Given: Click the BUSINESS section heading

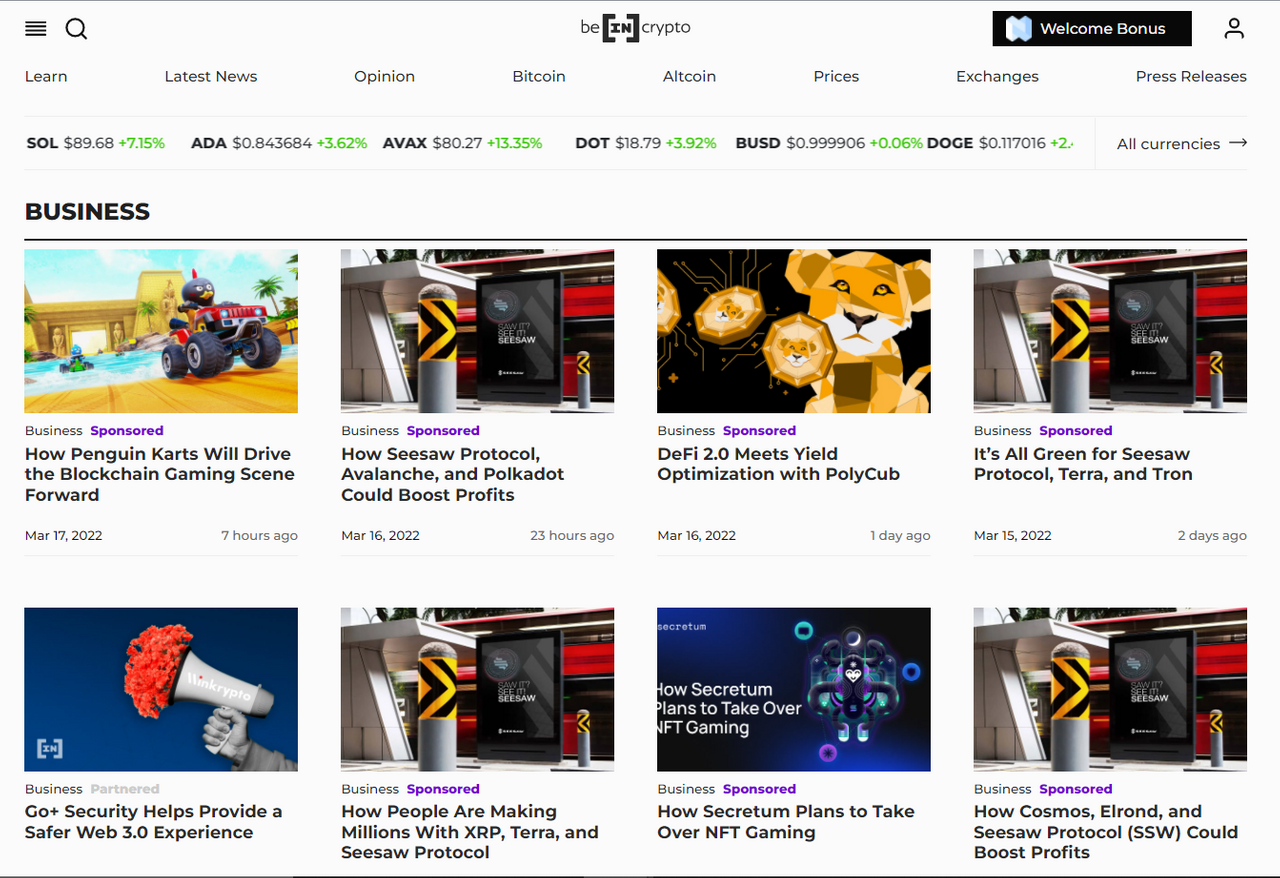Looking at the screenshot, I should (x=88, y=211).
